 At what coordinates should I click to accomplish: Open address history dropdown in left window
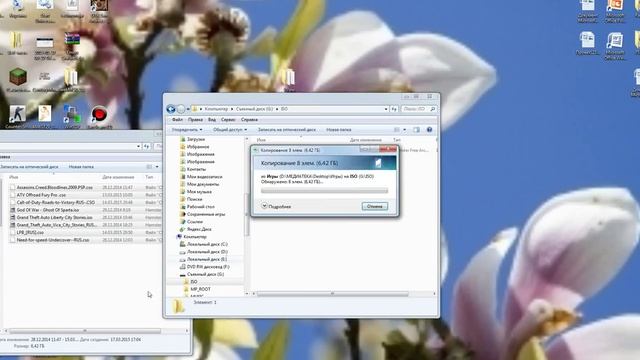138,146
